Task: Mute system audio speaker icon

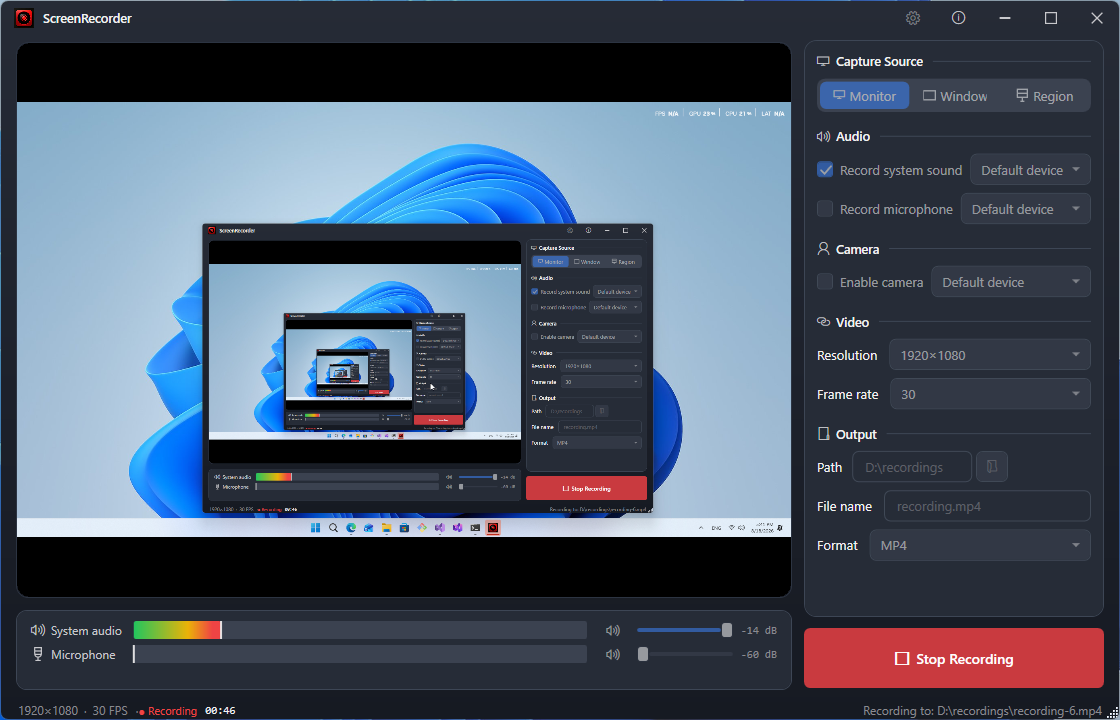Action: point(613,631)
